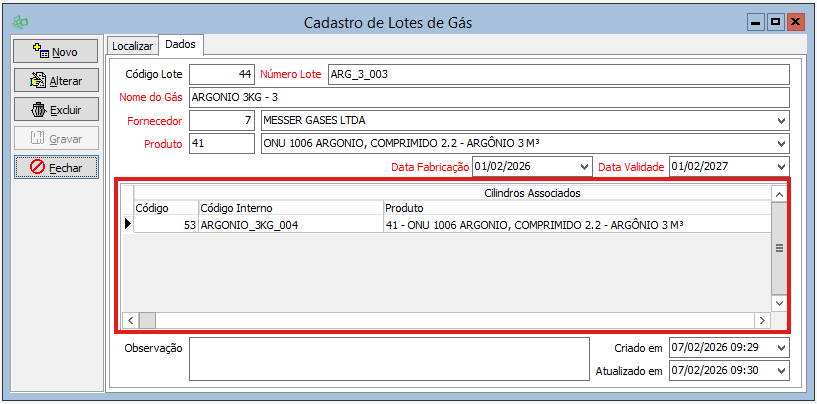The width and height of the screenshot is (817, 404).
Task: Expand the Produto dropdown list
Action: pos(780,144)
